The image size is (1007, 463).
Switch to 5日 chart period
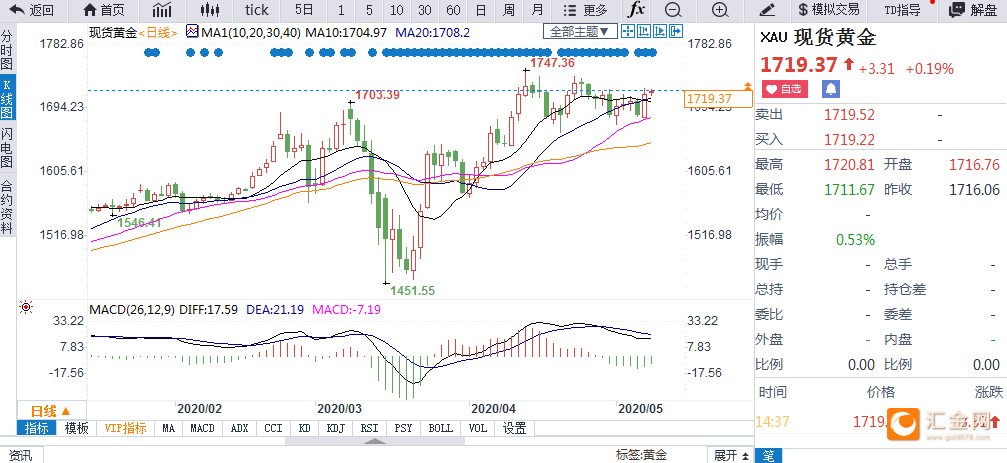click(304, 10)
